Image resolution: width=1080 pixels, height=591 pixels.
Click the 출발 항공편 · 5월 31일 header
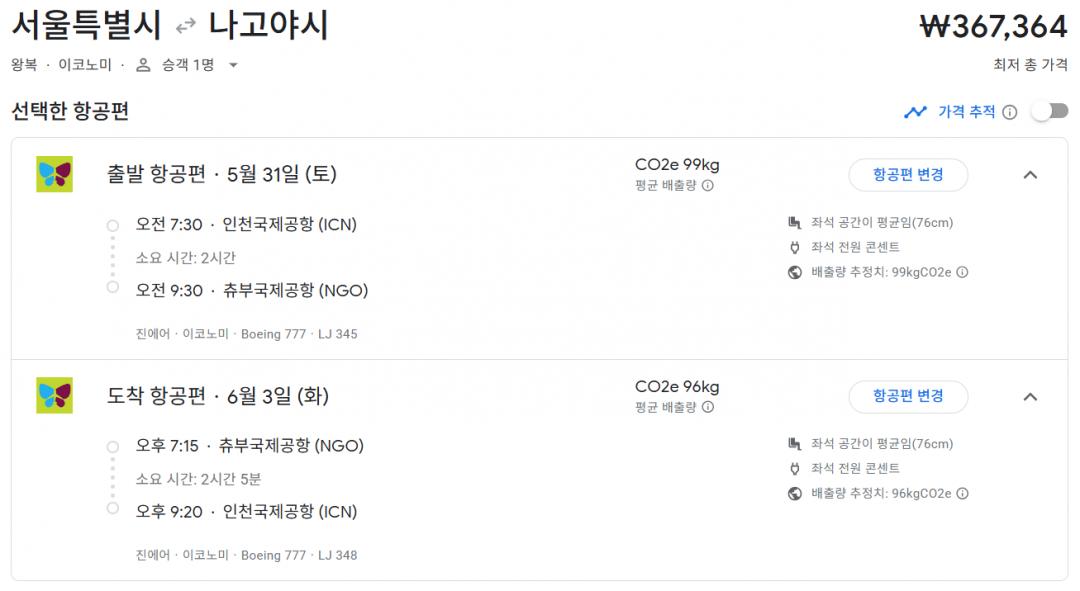click(221, 174)
